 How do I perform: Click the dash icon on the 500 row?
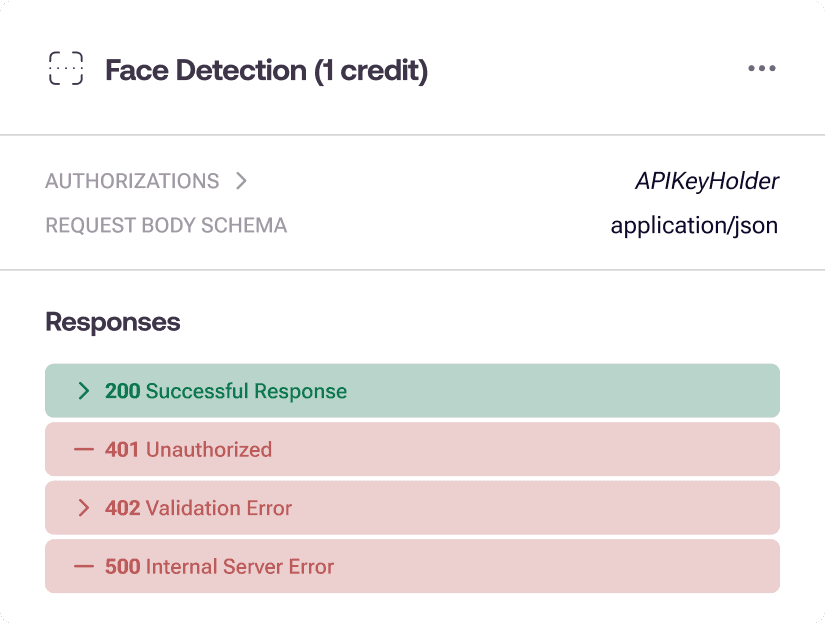[x=84, y=567]
